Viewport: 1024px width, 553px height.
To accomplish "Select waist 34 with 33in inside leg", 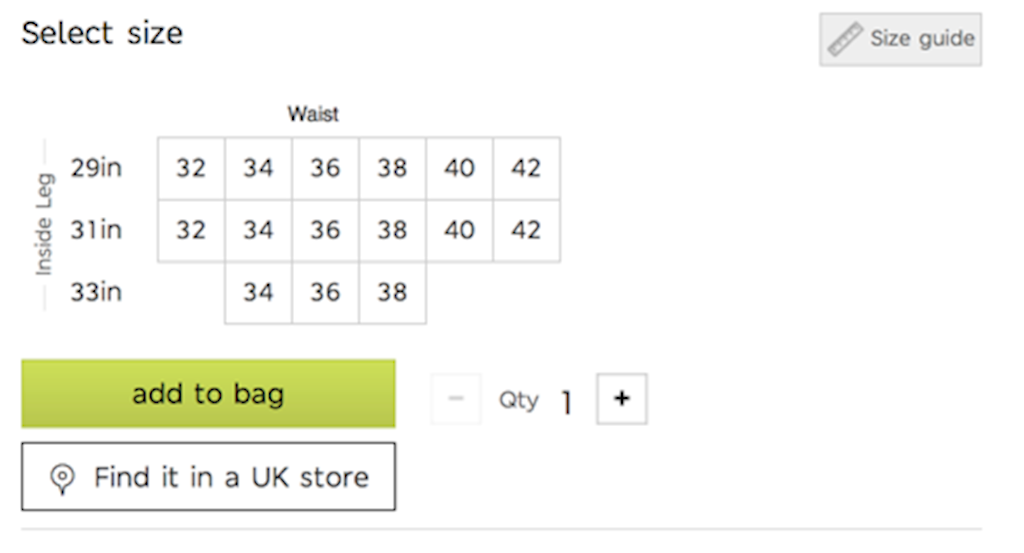I will 259,292.
